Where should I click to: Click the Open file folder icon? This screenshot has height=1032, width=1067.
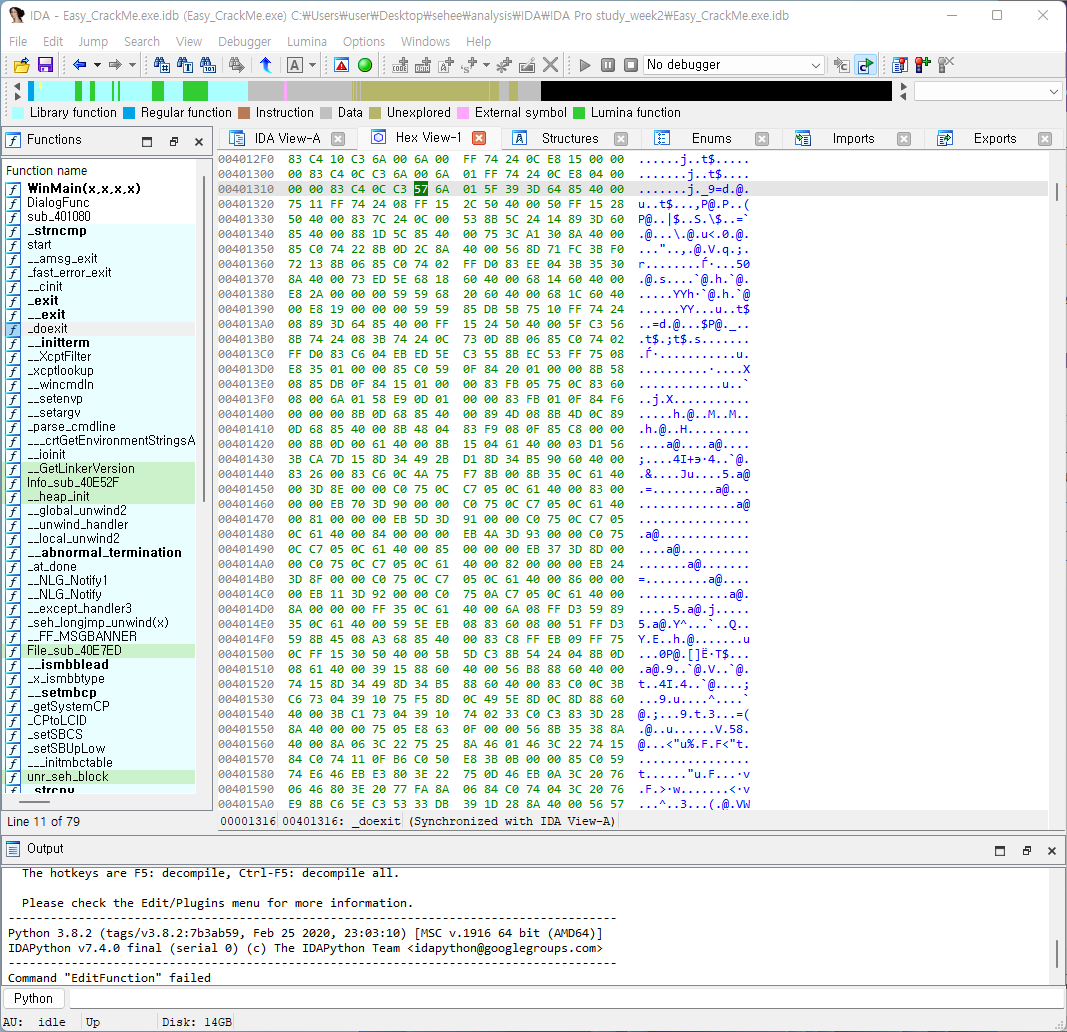click(22, 65)
